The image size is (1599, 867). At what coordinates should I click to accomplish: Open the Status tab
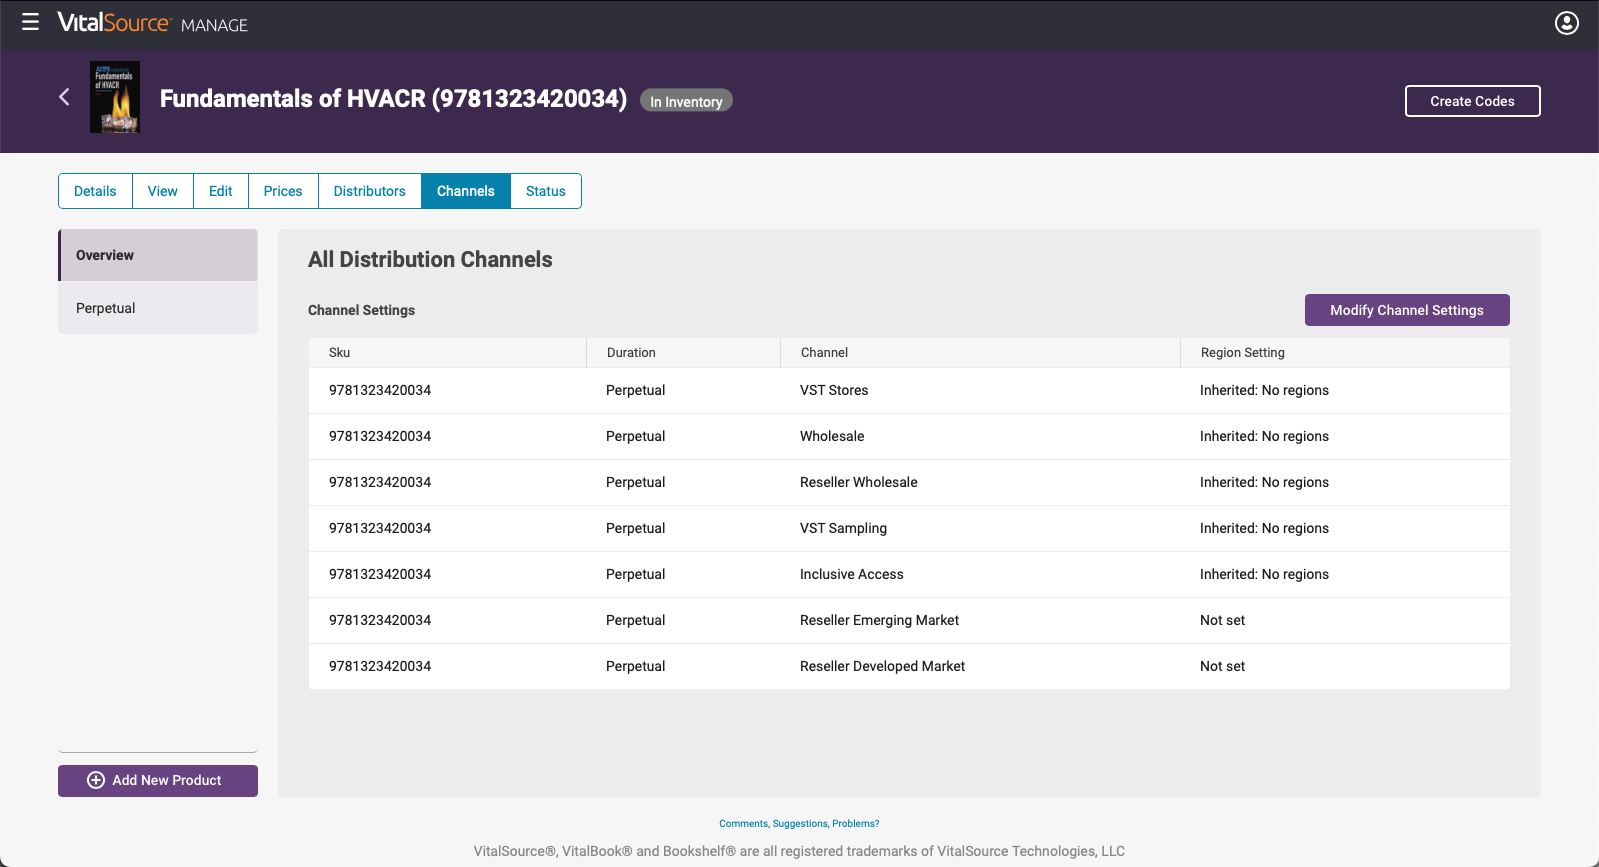pyautogui.click(x=546, y=191)
